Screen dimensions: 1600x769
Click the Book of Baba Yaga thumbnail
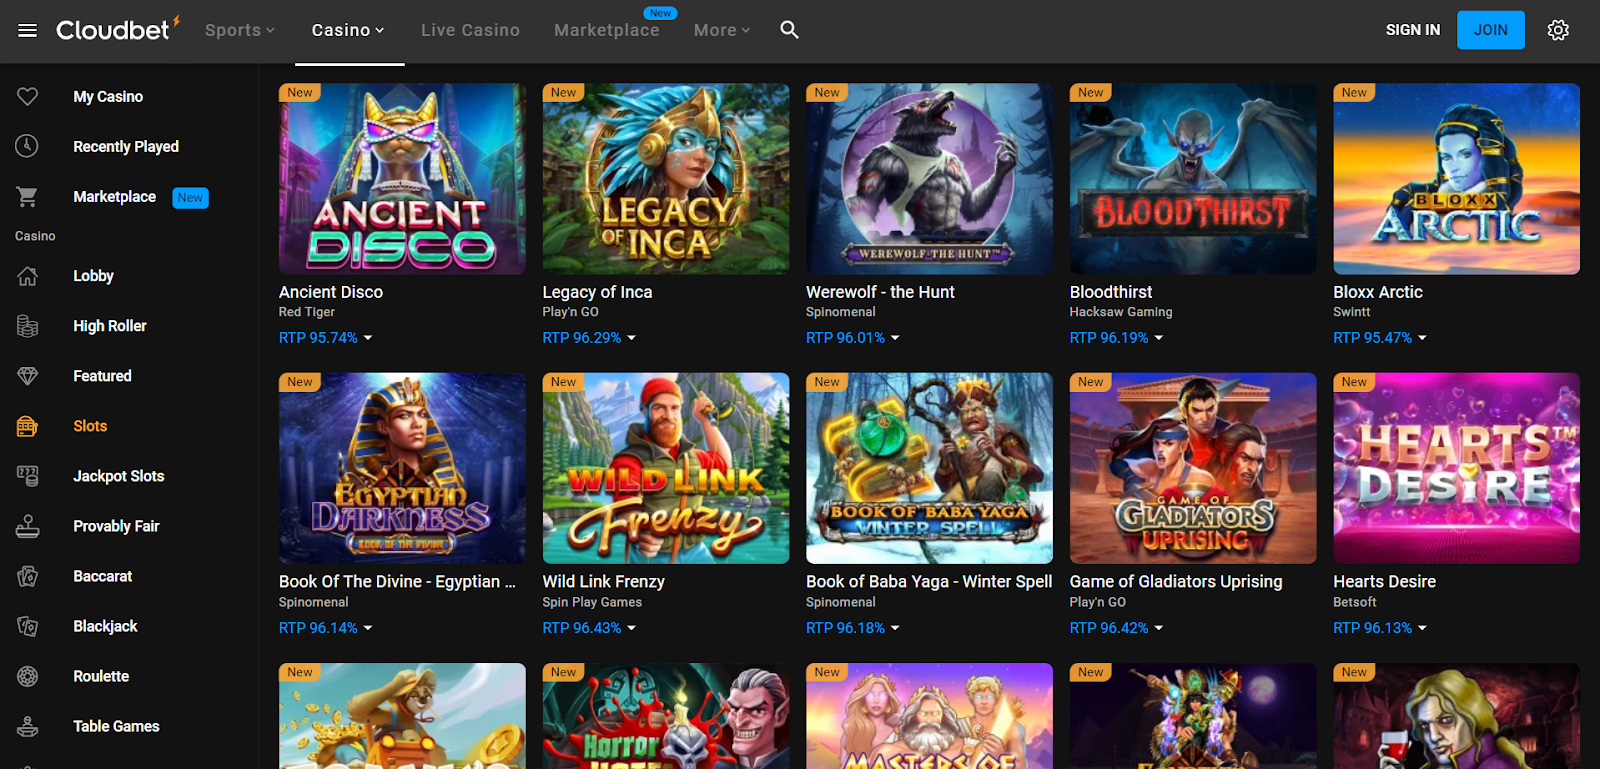tap(929, 468)
